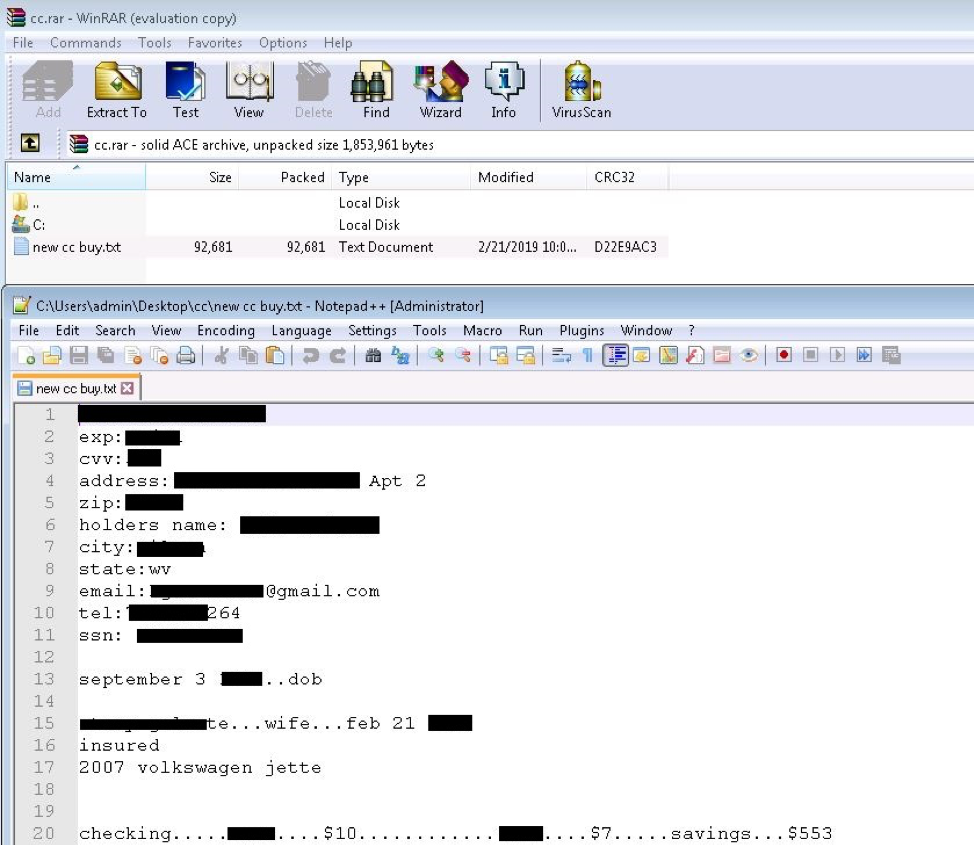Start macro recording with the red record button
Screen dimensions: 974x845
point(783,355)
